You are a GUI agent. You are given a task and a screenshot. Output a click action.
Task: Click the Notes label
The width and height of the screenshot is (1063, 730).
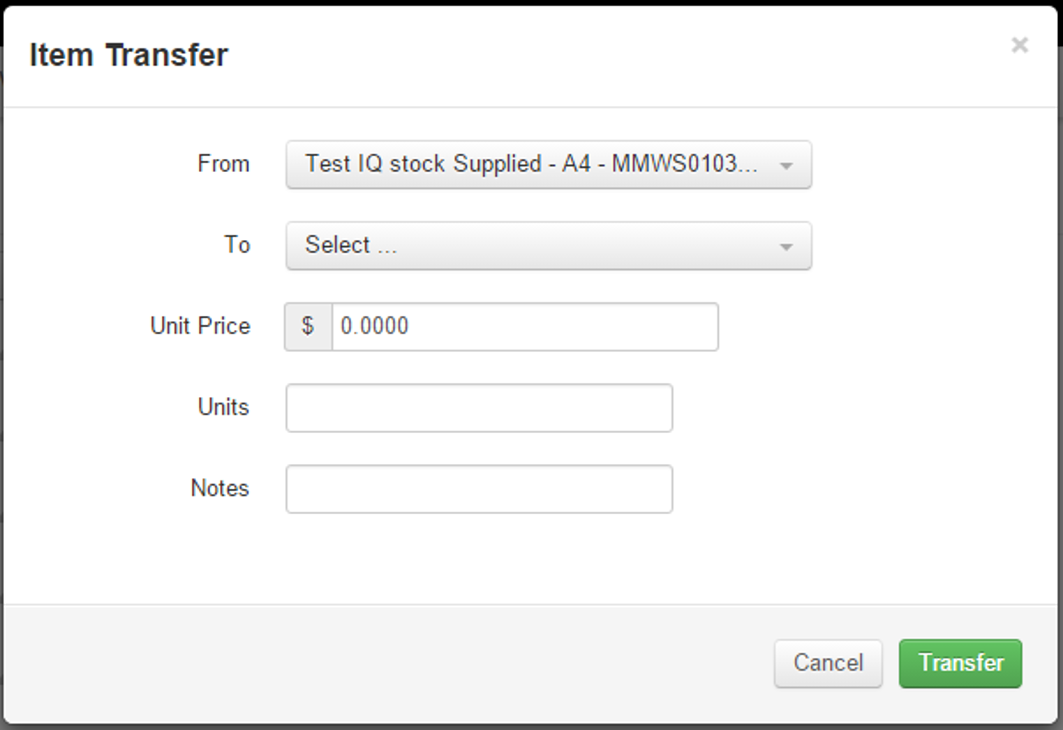tap(219, 488)
